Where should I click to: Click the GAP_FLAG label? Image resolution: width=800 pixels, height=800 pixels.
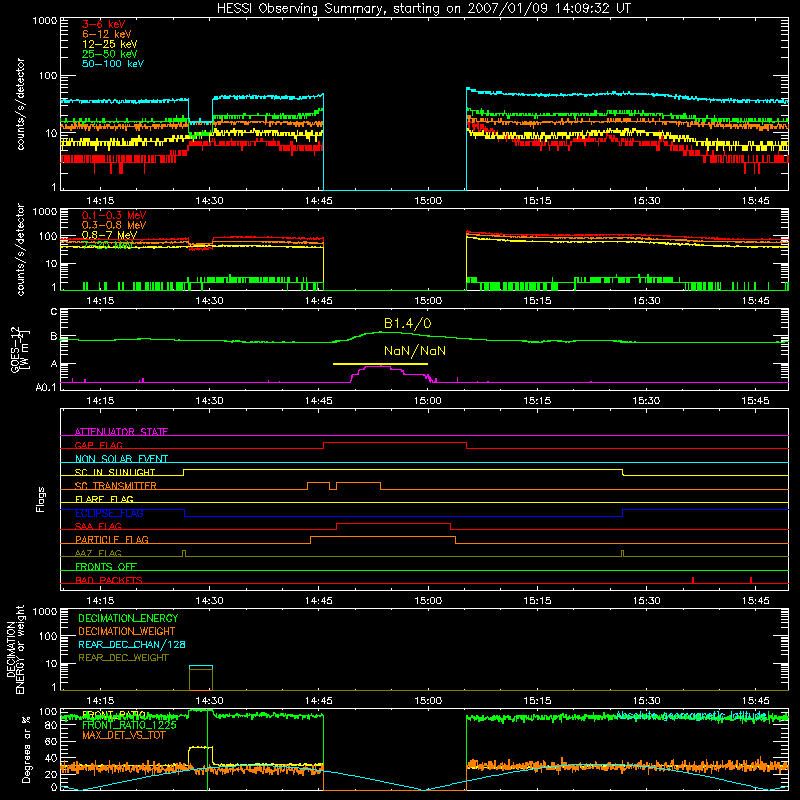pos(98,445)
